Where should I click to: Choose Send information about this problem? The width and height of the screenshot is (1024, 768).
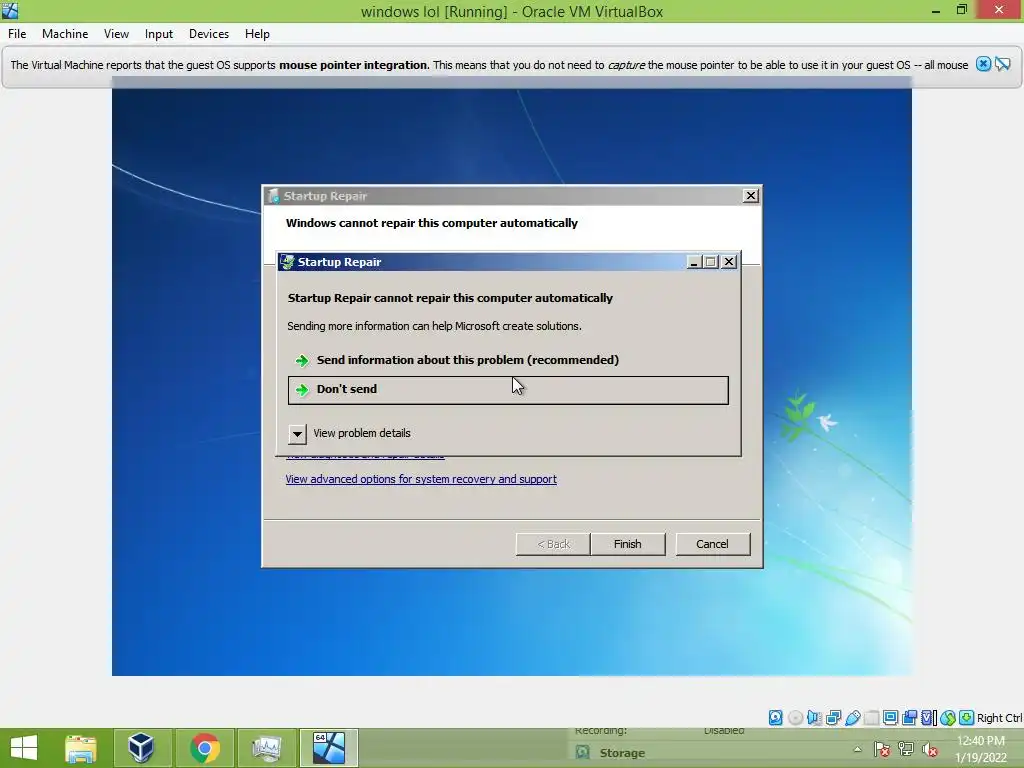click(508, 360)
